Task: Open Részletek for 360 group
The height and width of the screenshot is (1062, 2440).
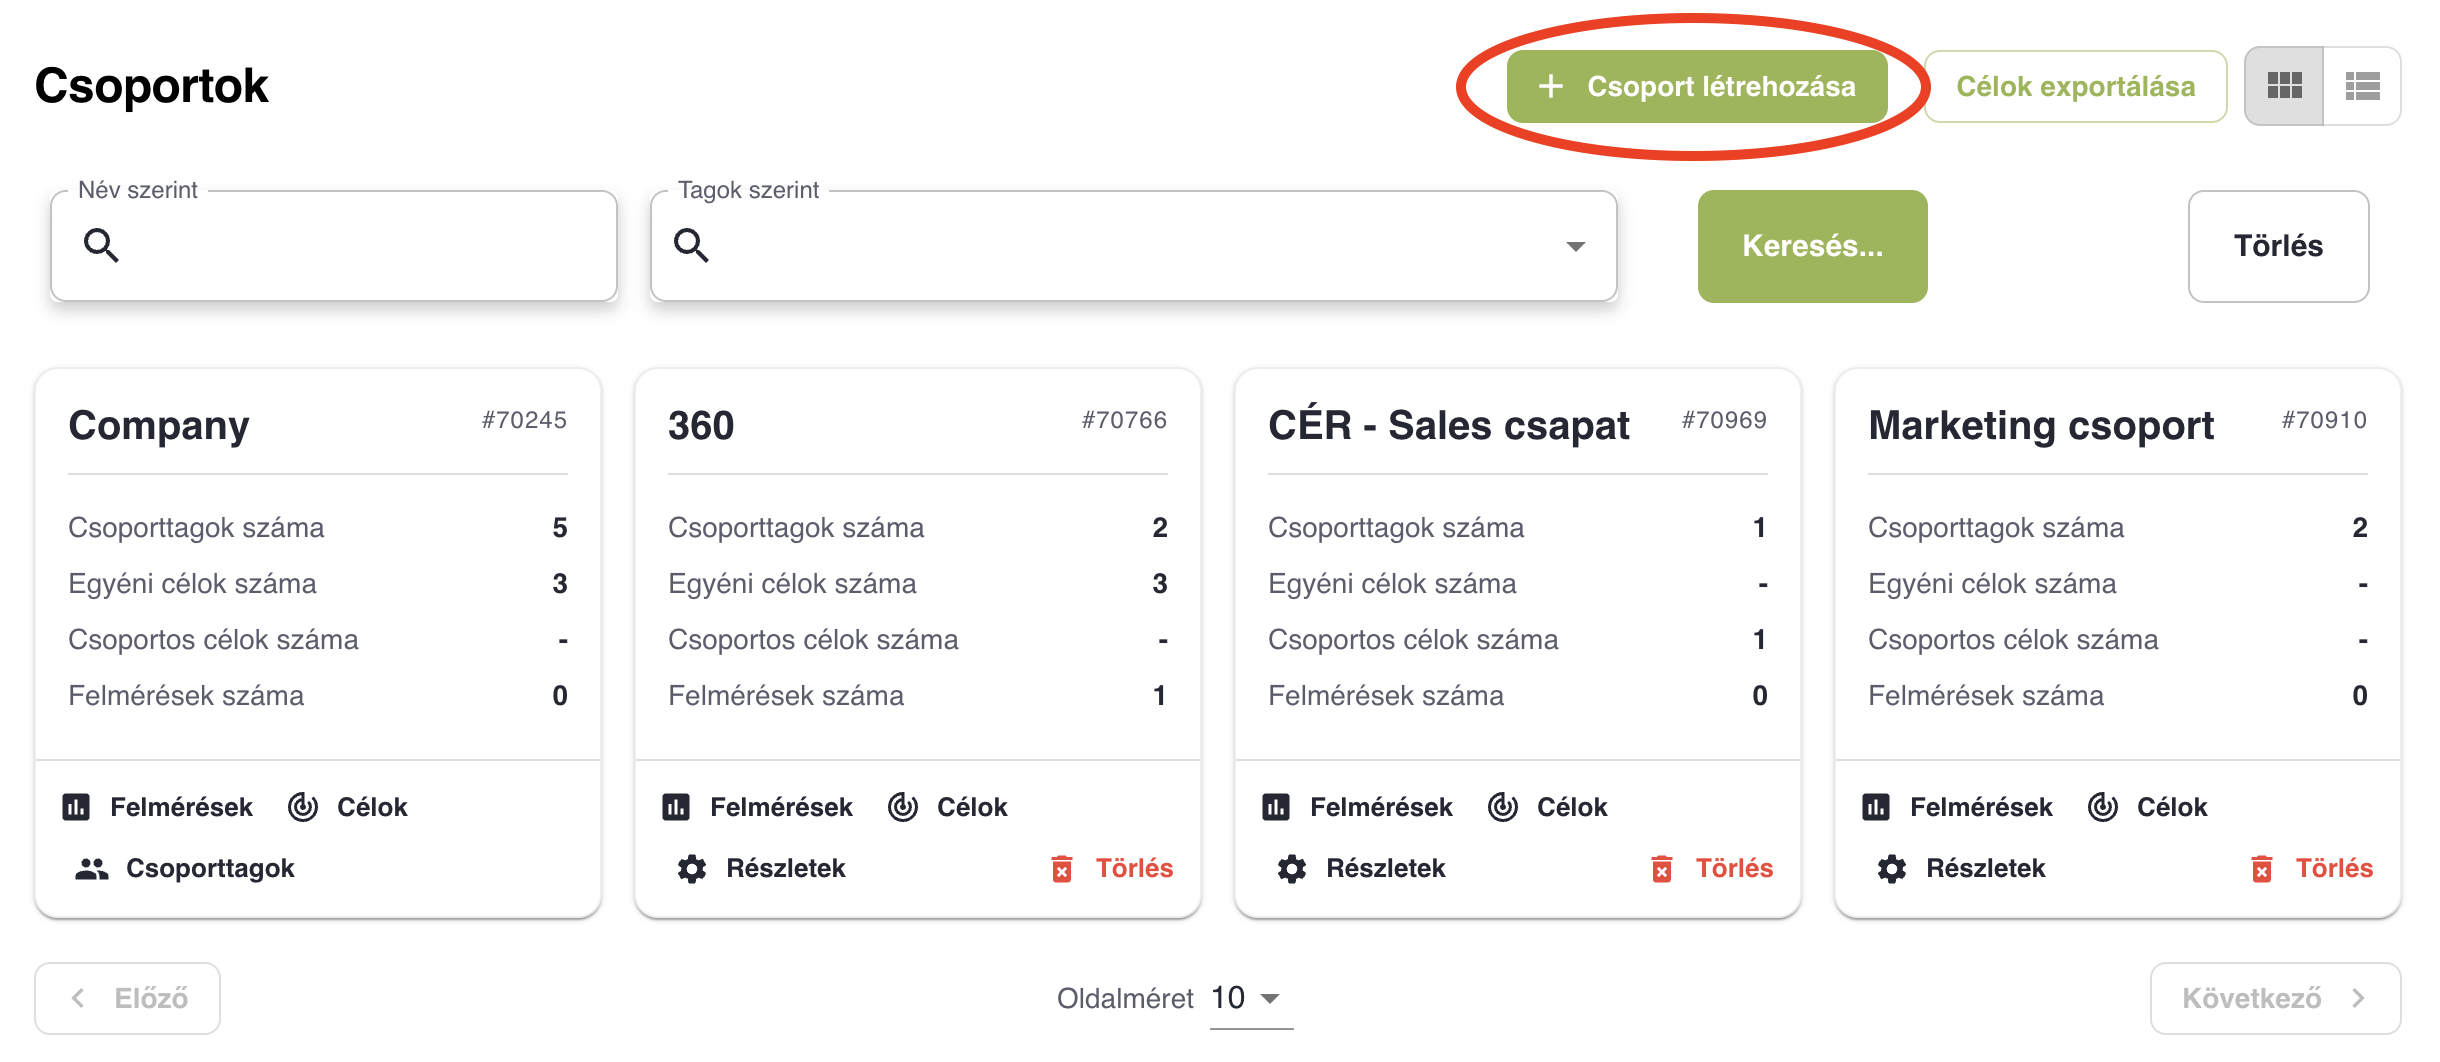Action: coord(761,868)
